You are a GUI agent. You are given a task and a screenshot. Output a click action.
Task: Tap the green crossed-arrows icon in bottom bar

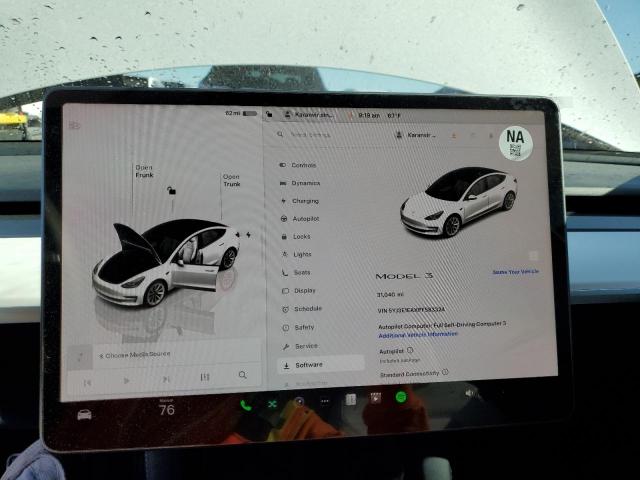click(272, 404)
